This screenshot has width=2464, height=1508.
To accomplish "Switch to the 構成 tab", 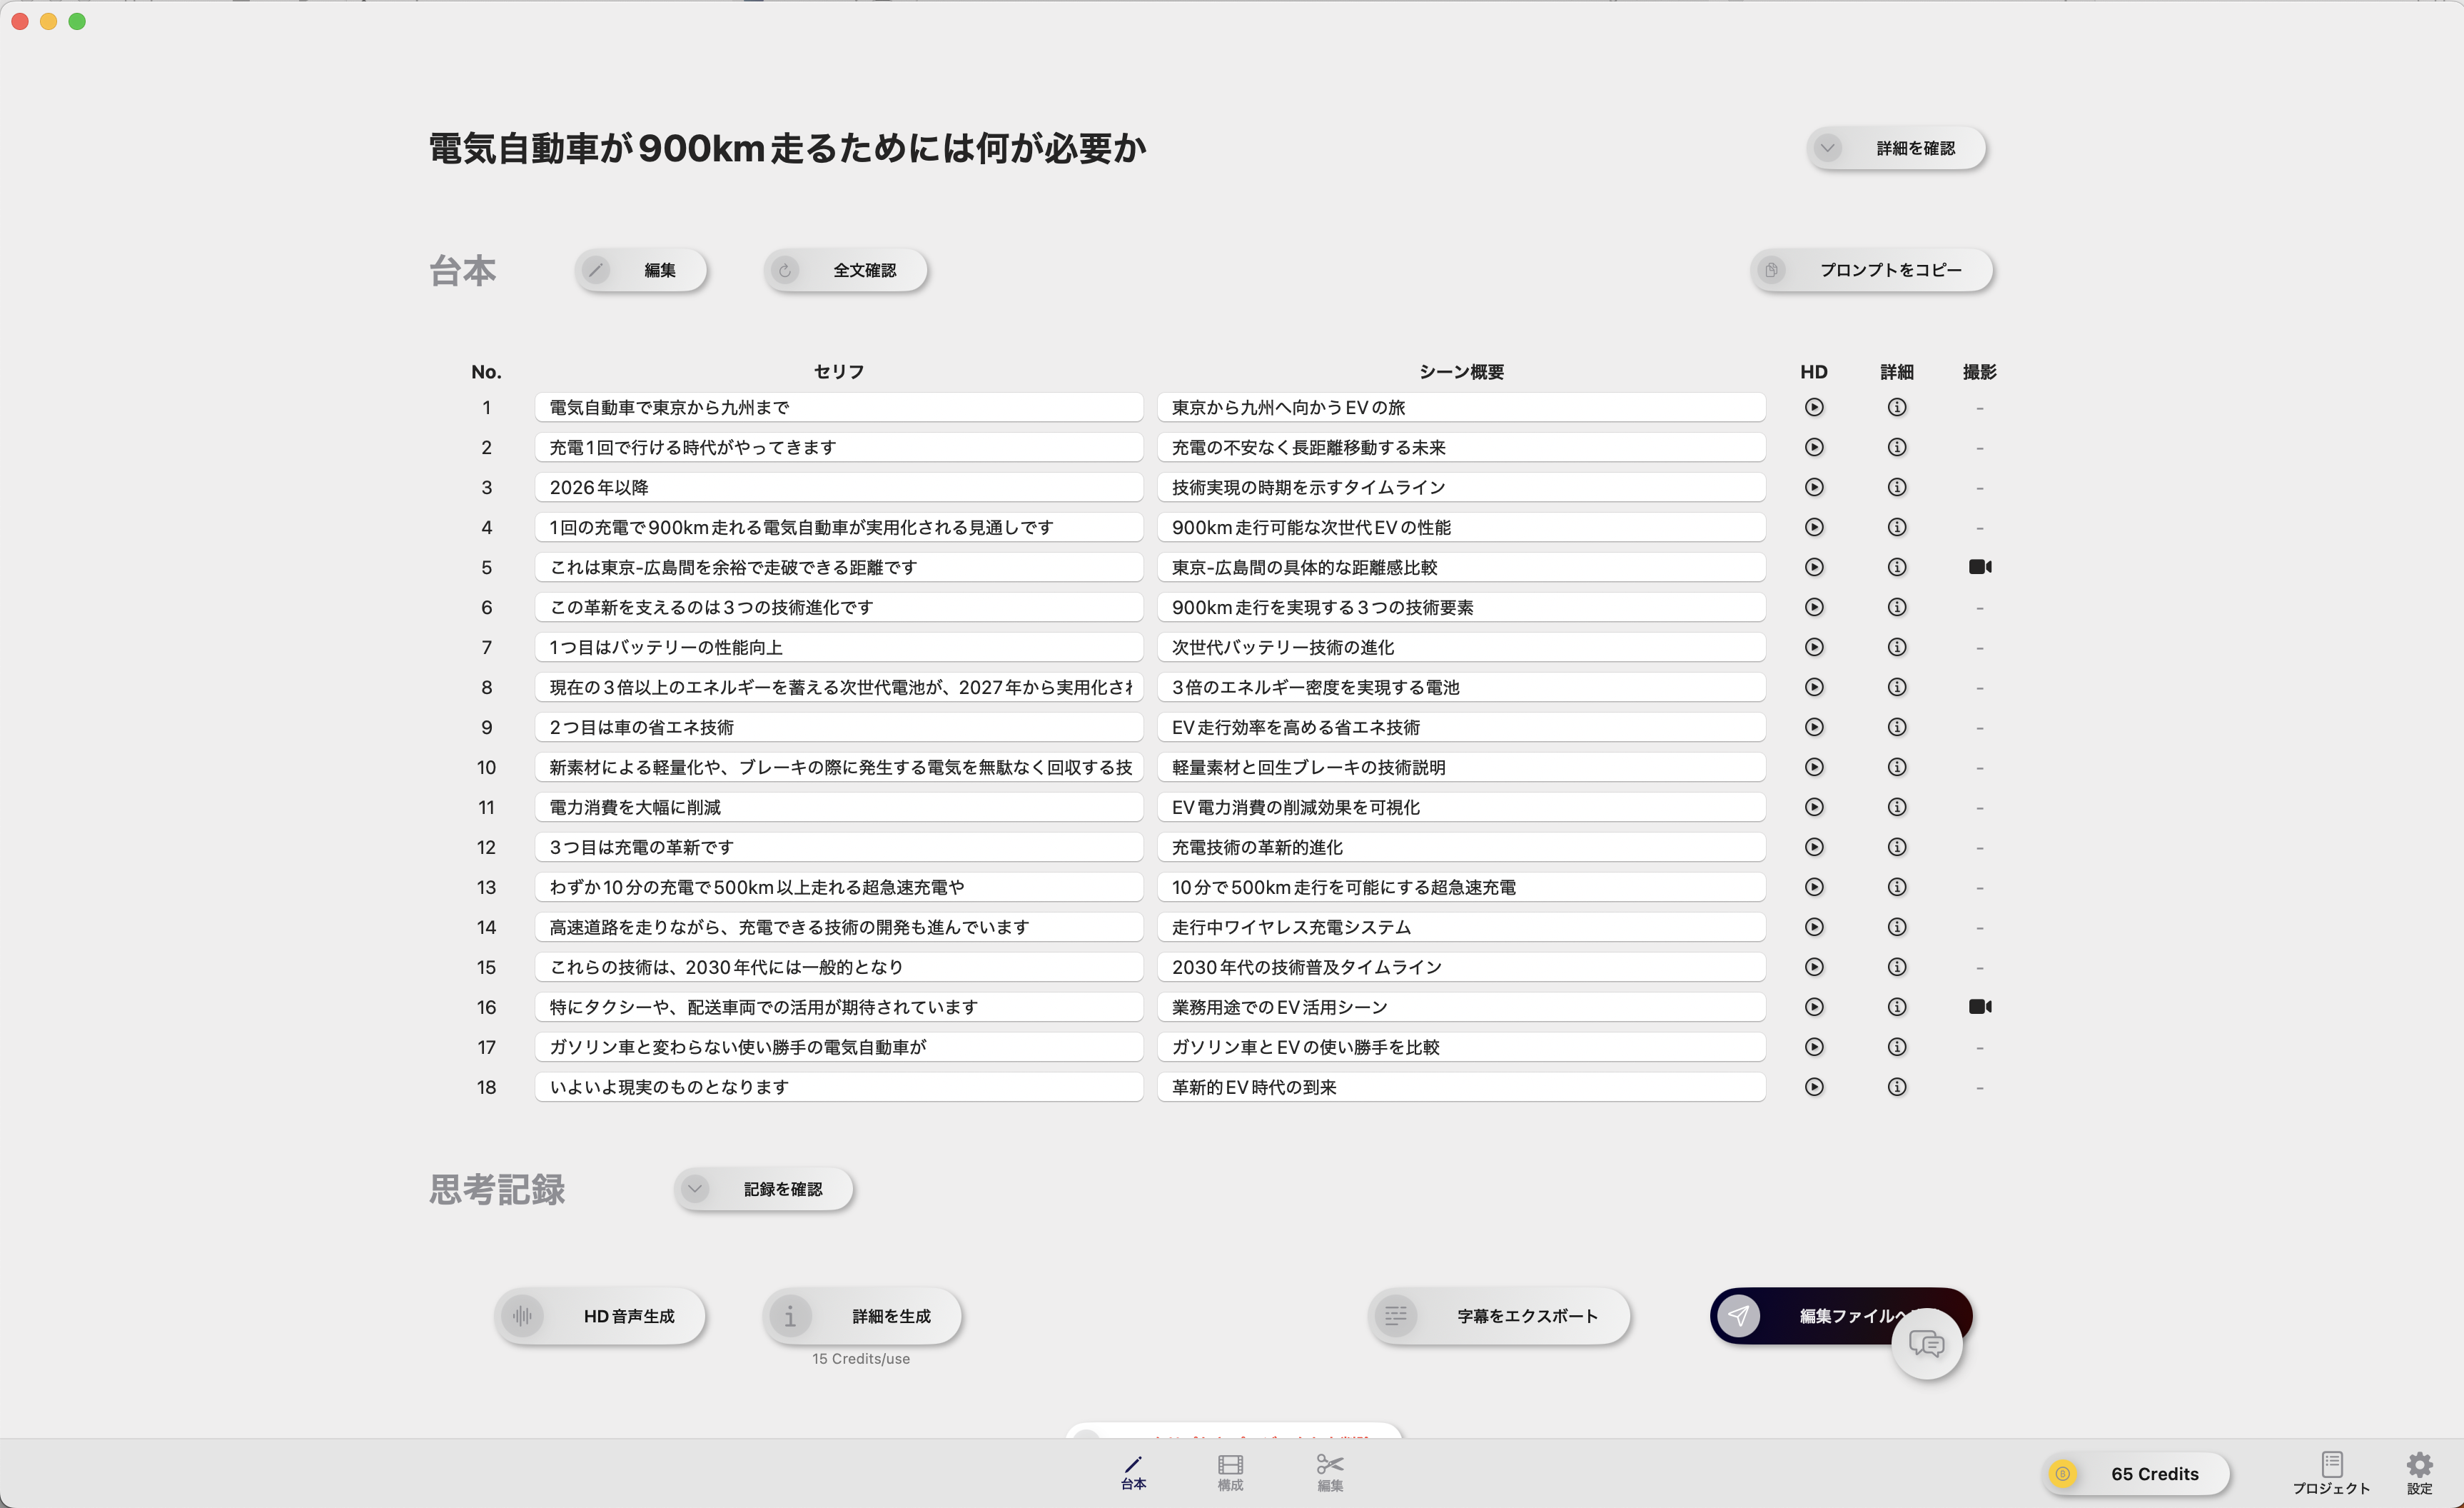I will click(x=1230, y=1472).
